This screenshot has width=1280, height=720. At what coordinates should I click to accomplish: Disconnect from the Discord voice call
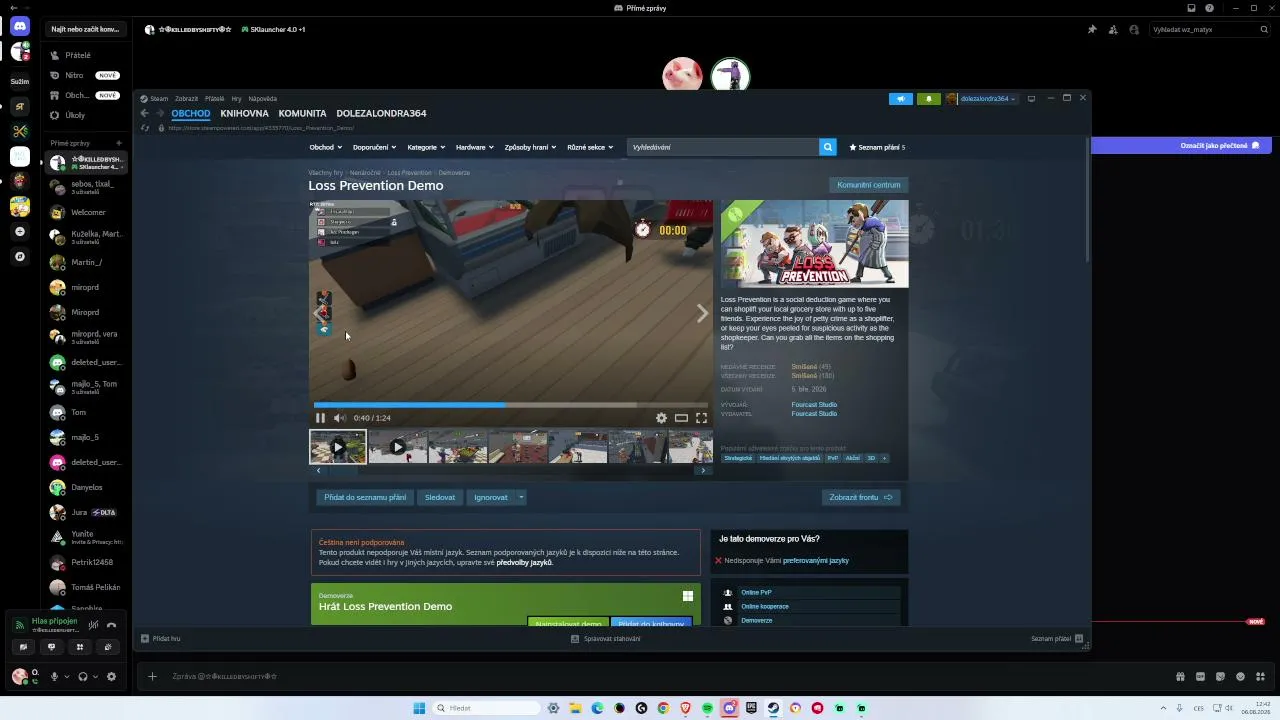coord(111,625)
